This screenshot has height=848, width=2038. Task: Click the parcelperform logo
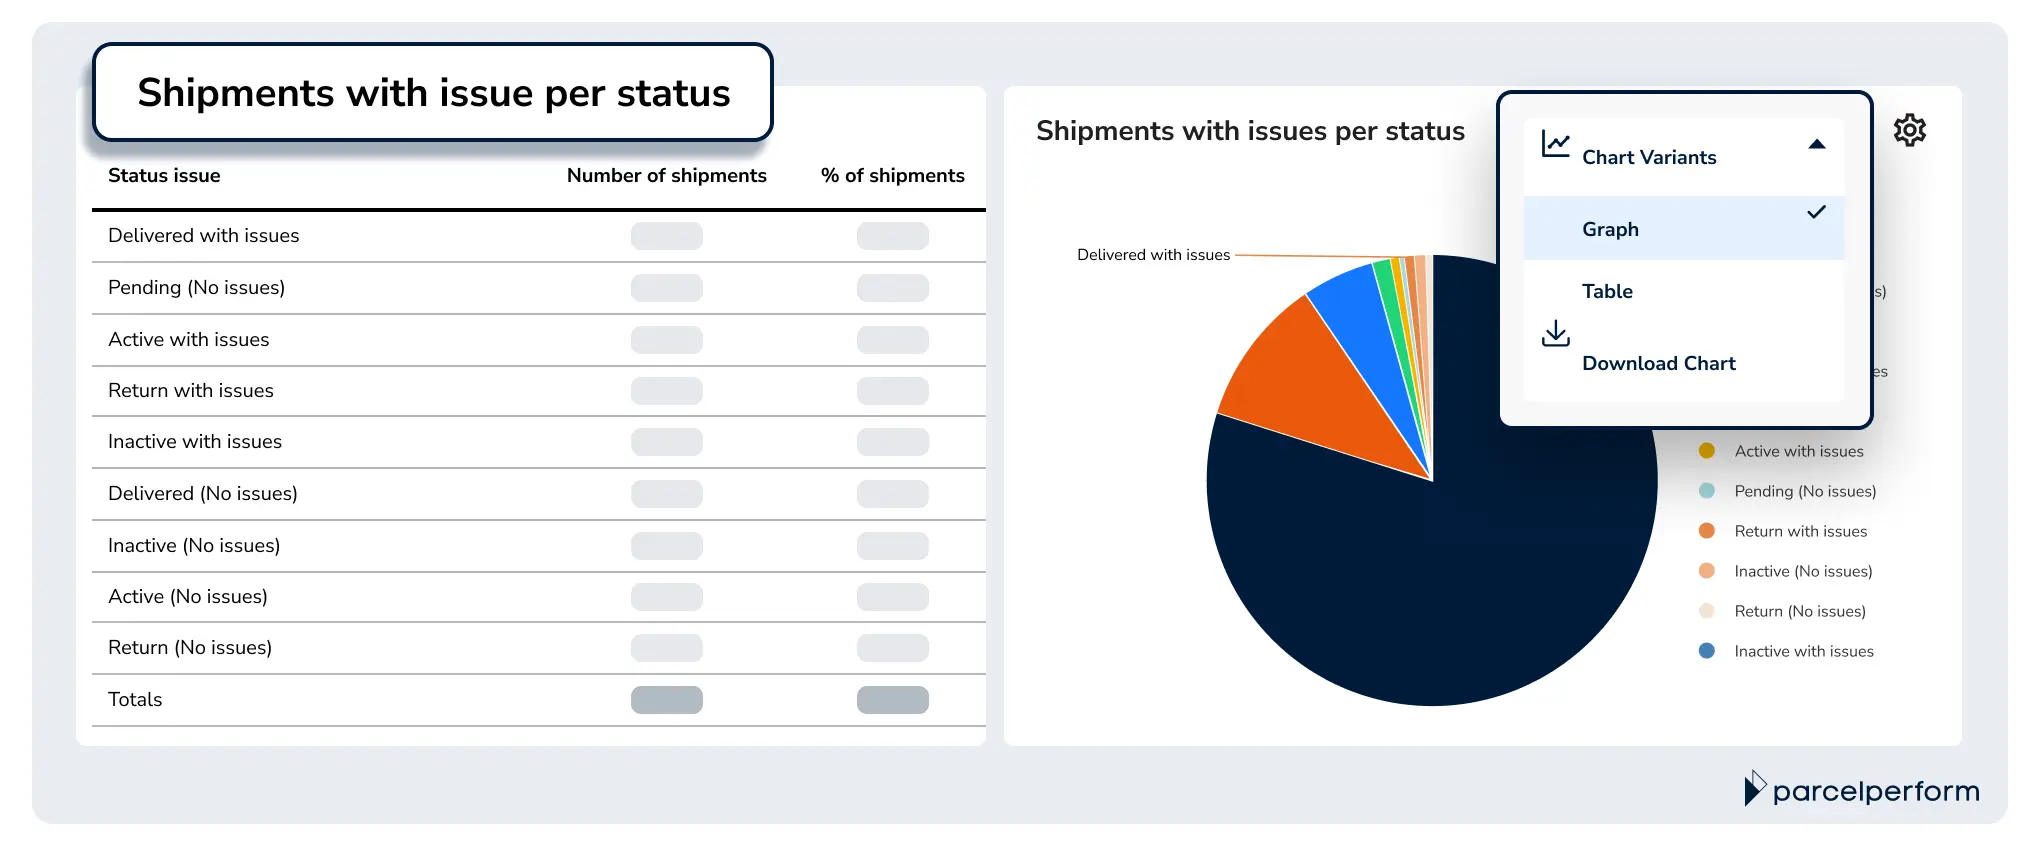(x=1862, y=790)
